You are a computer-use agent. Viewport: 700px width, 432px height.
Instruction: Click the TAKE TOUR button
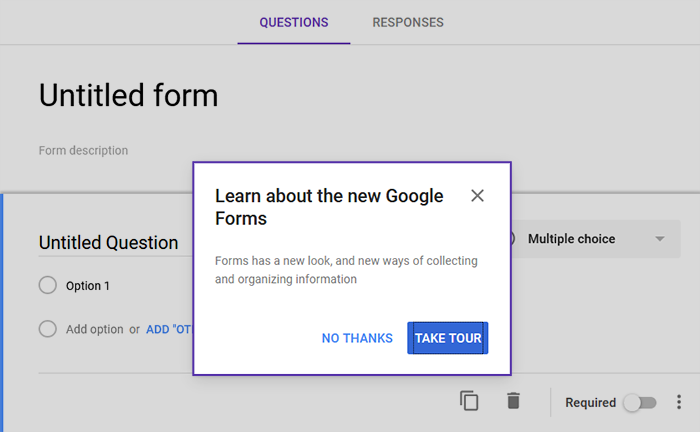448,338
